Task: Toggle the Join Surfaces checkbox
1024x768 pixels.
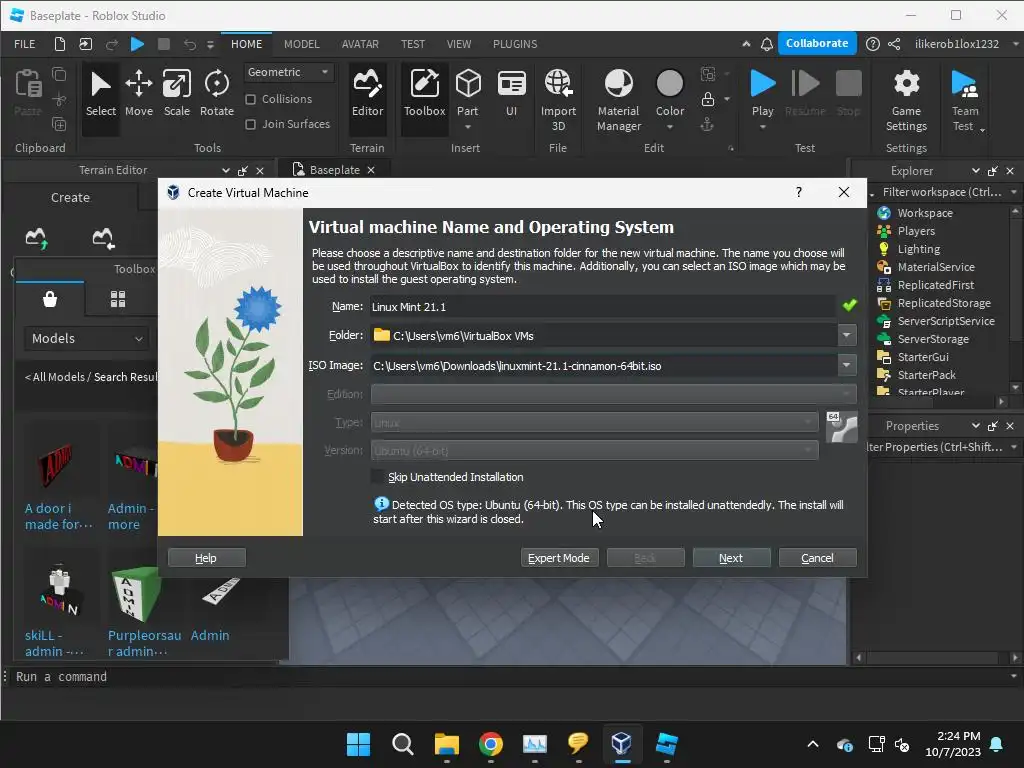Action: [250, 124]
